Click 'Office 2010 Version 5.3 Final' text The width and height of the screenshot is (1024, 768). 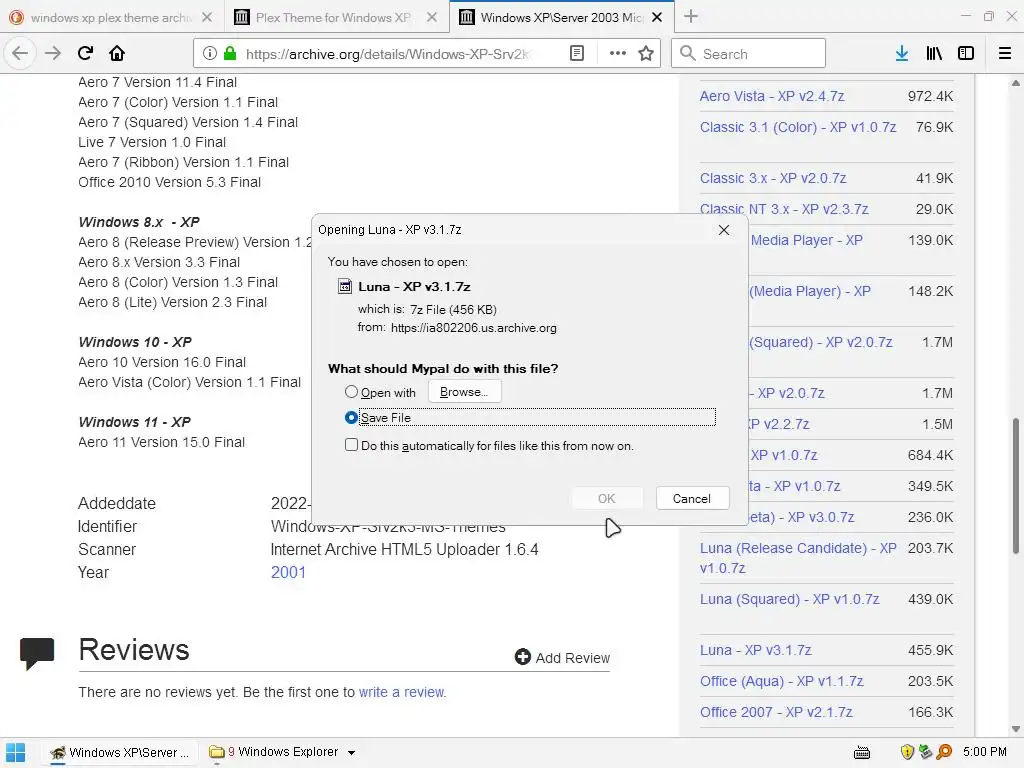coord(169,182)
